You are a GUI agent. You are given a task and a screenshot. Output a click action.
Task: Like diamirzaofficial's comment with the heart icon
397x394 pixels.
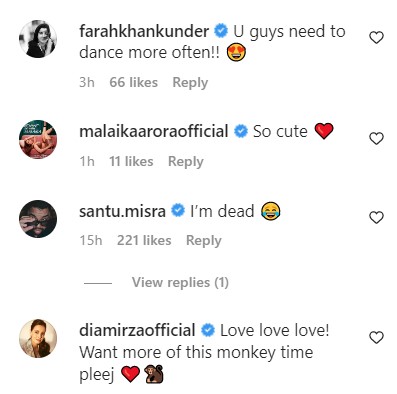click(x=377, y=338)
